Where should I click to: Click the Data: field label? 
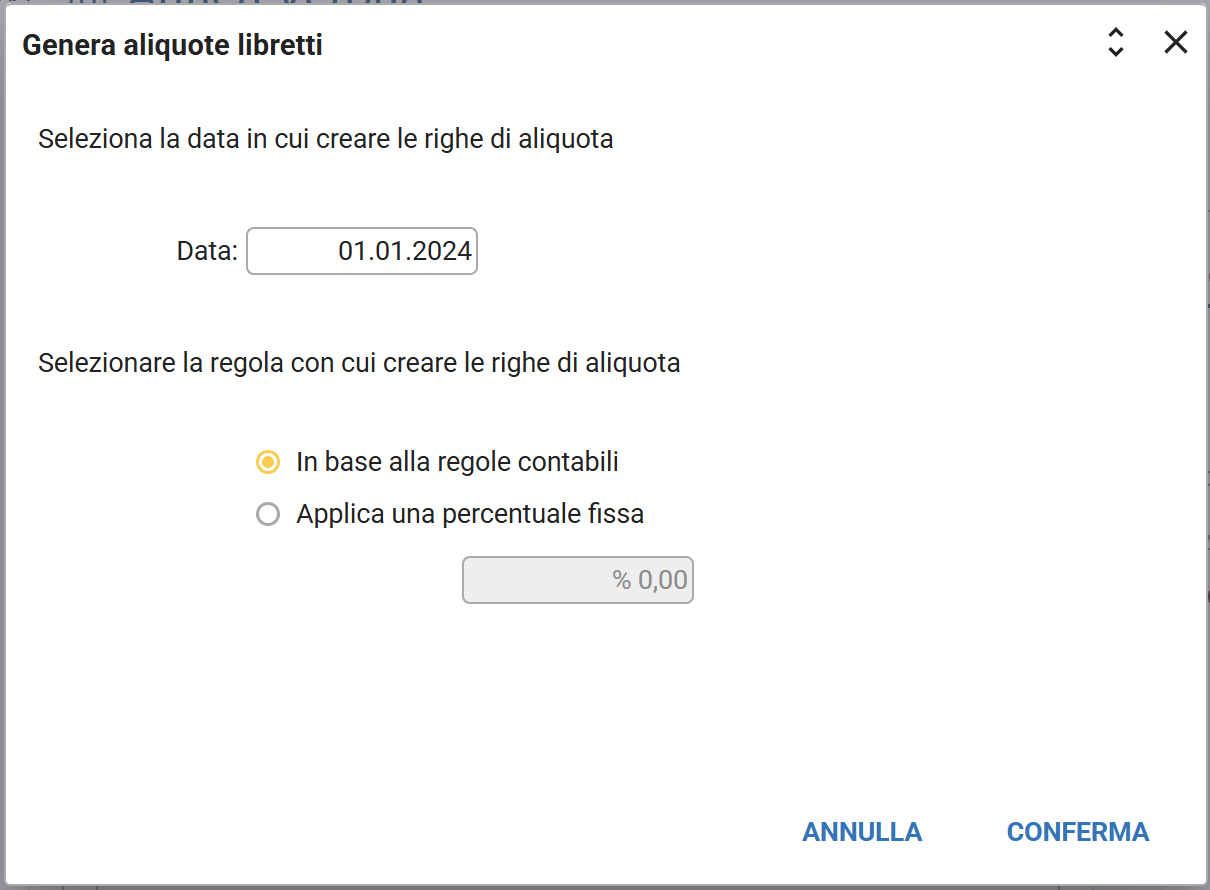(207, 251)
